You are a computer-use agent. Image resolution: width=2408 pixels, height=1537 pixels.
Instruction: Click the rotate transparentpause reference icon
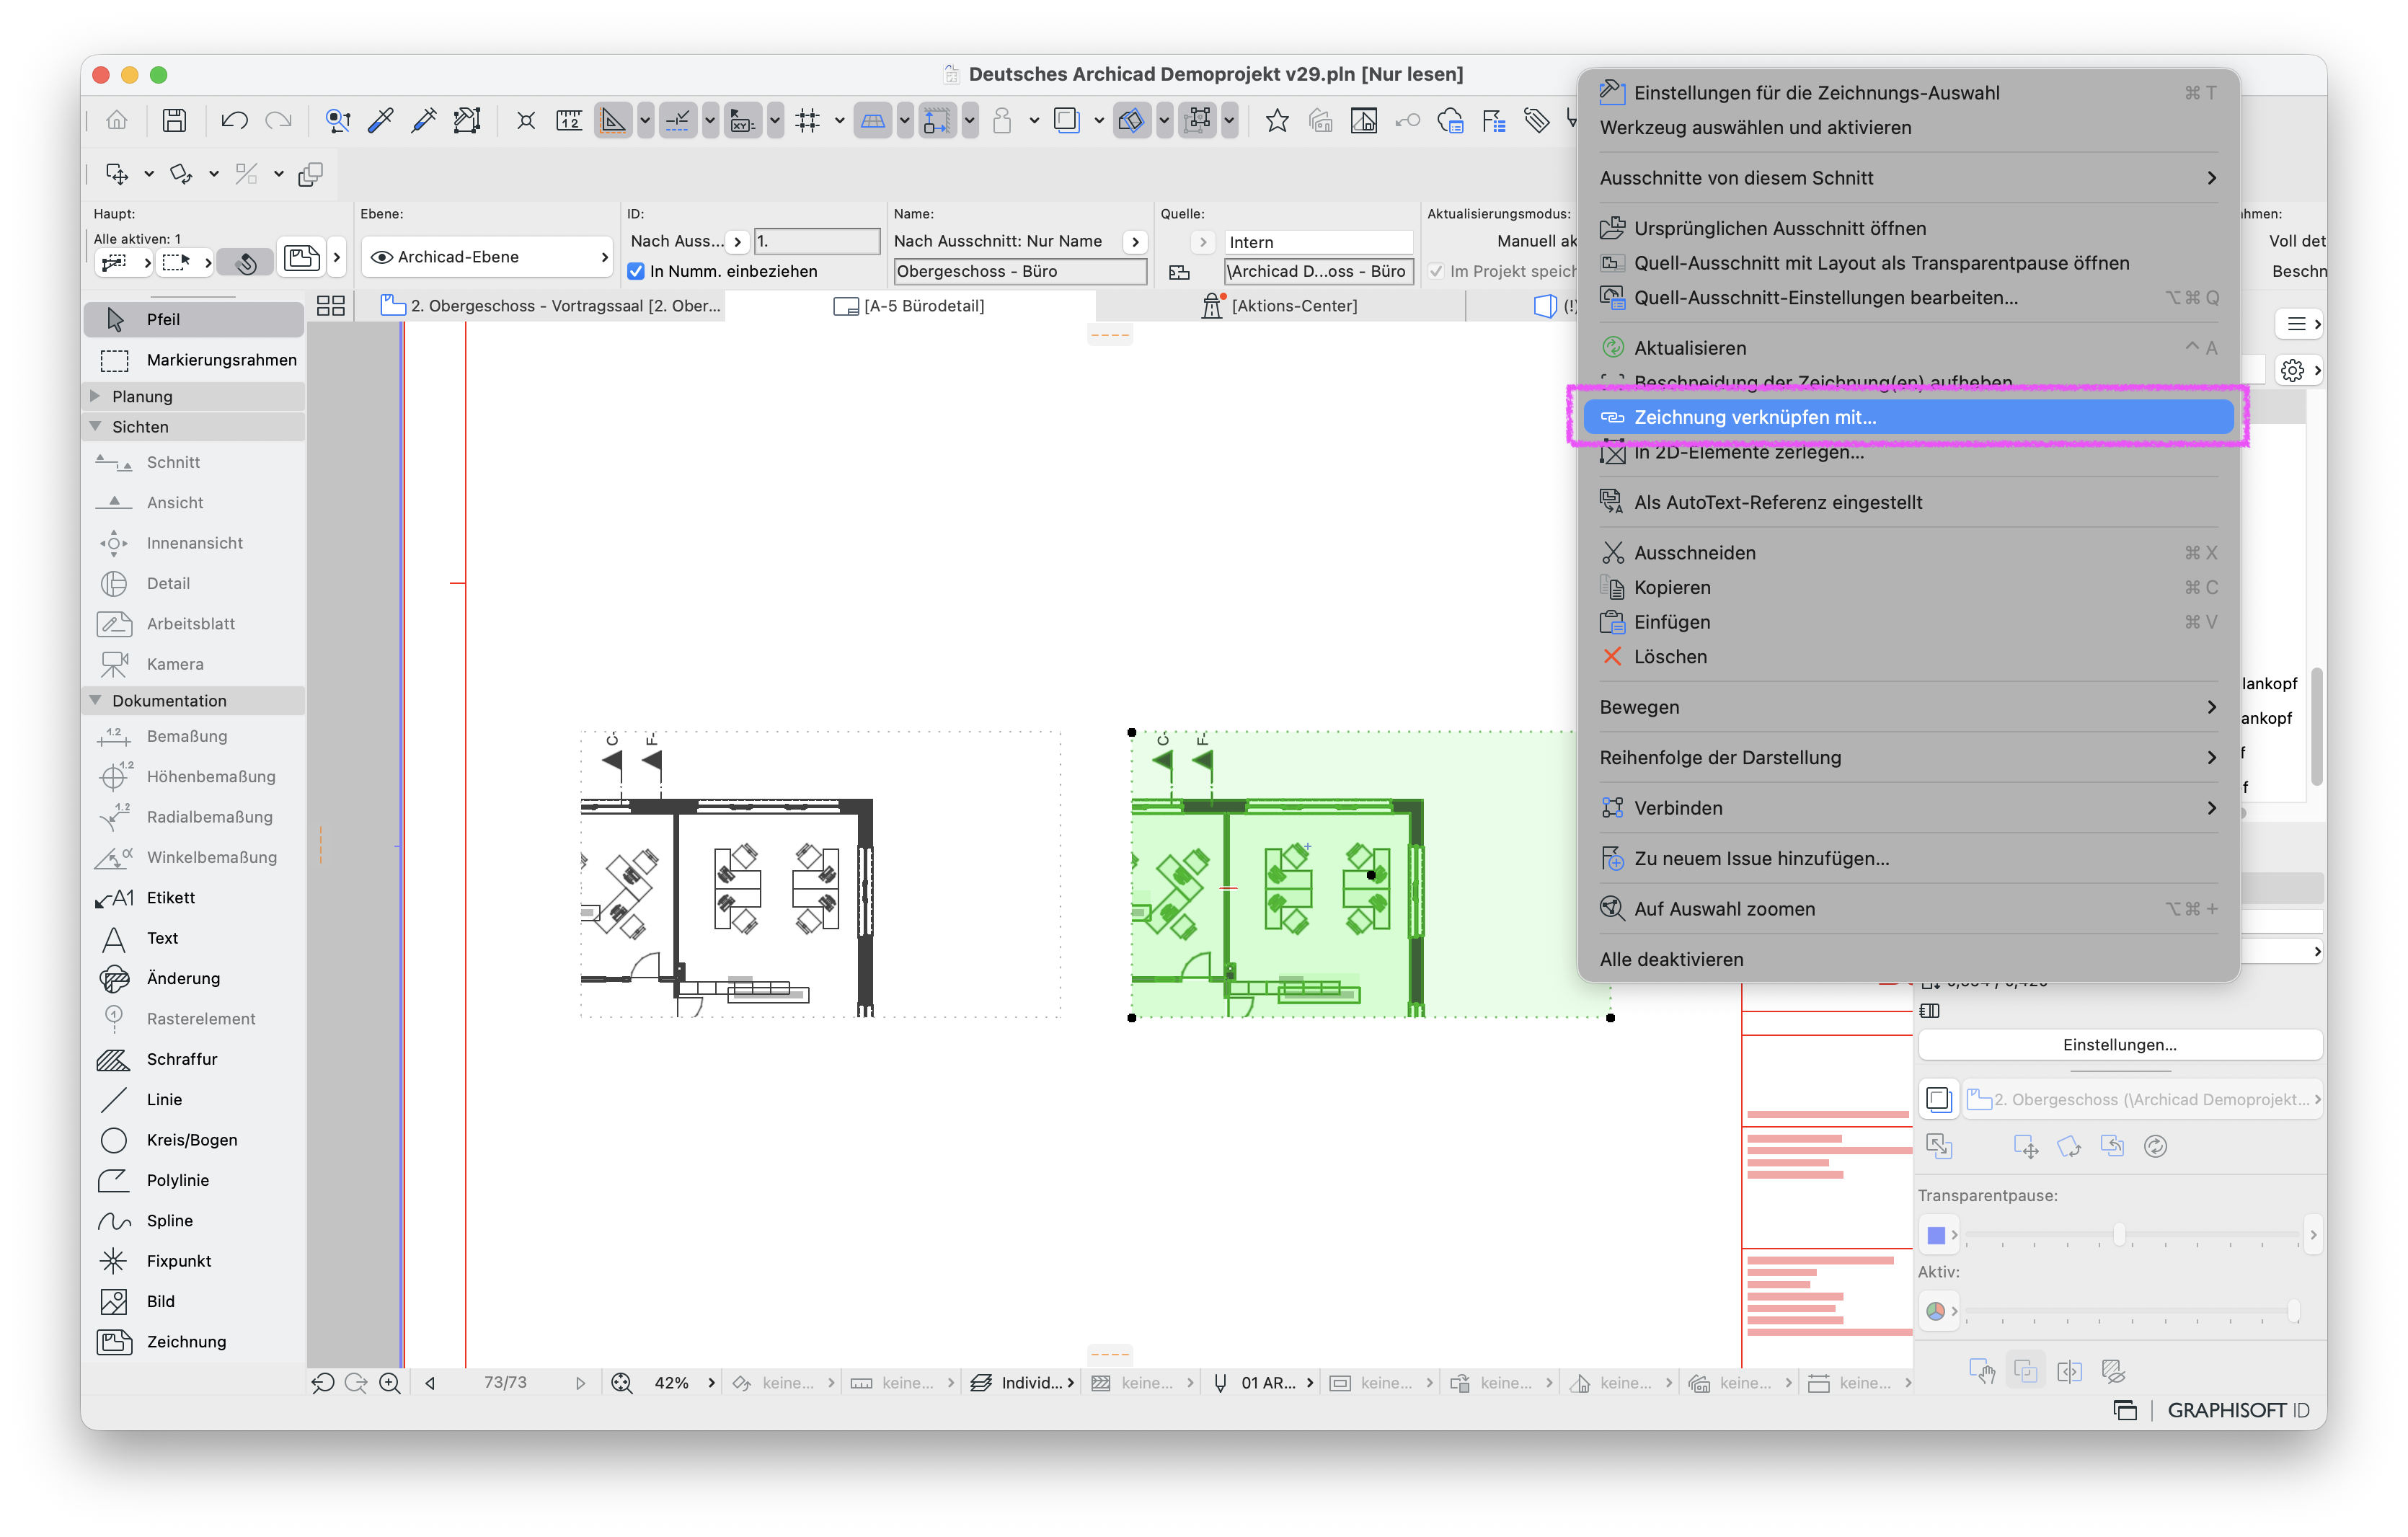(x=2069, y=1146)
